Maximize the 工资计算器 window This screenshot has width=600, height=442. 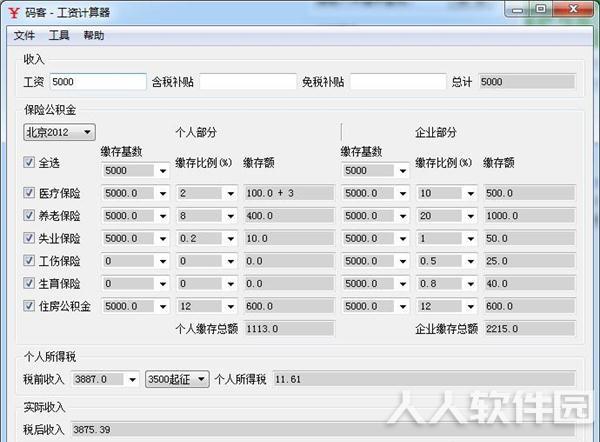541,9
